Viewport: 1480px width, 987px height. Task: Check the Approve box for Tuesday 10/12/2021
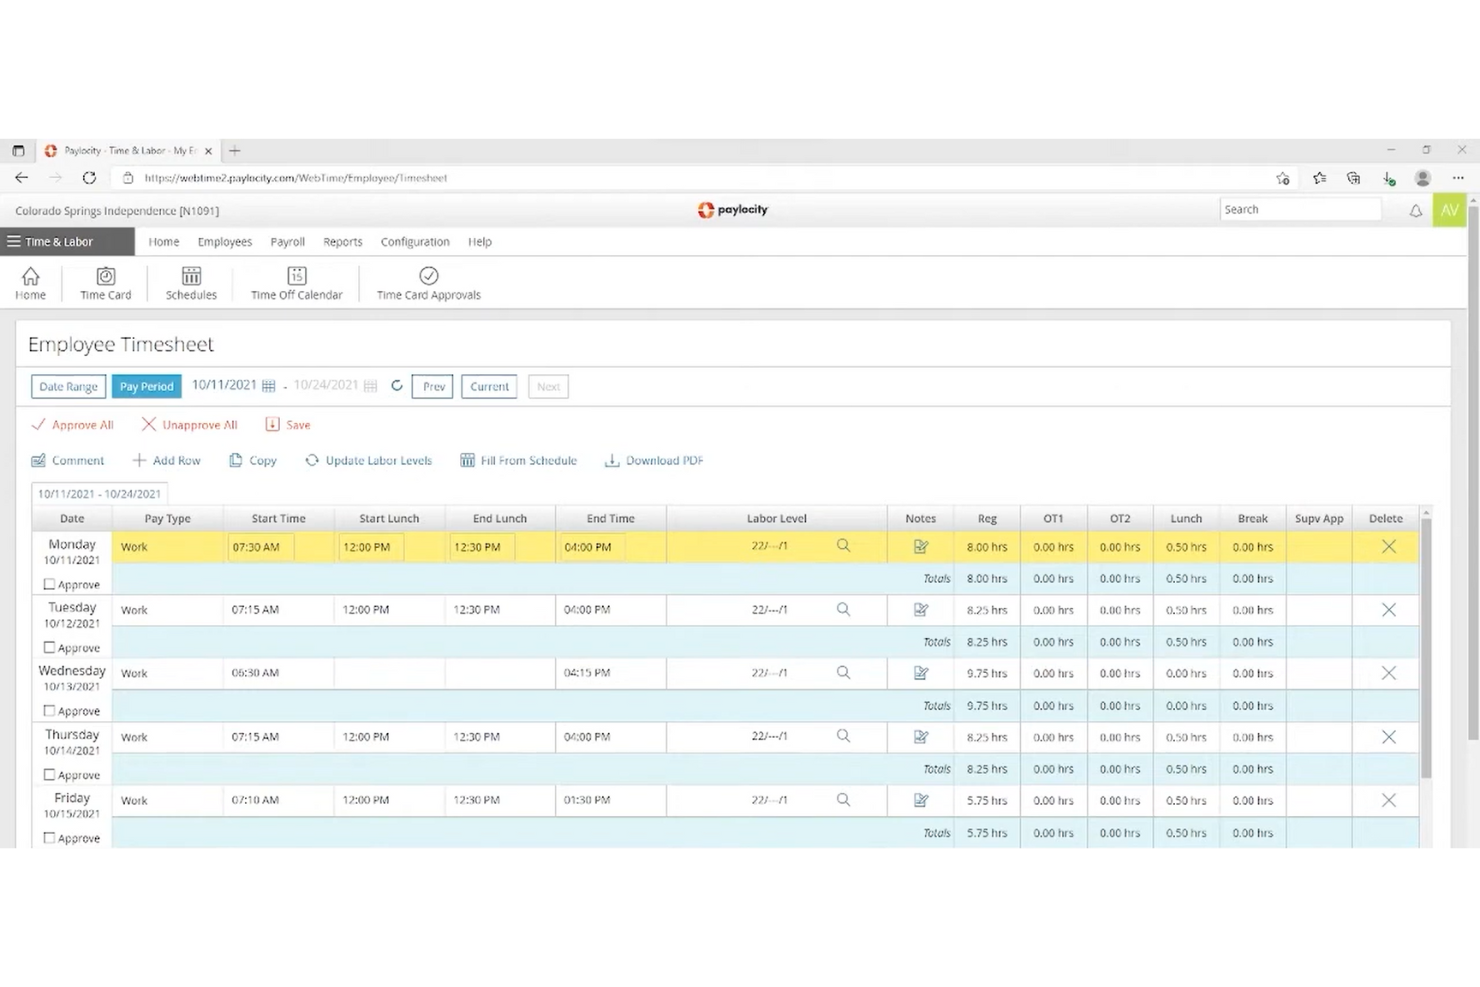[49, 647]
